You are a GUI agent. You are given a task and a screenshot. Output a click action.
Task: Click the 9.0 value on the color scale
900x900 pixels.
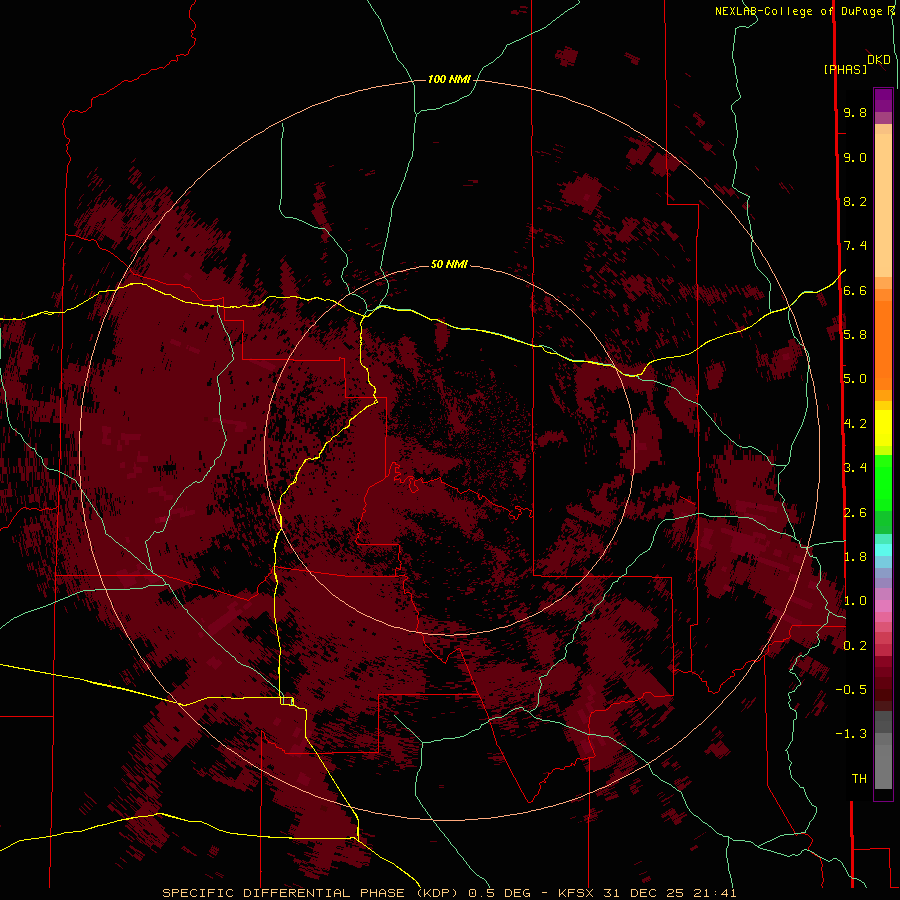pyautogui.click(x=855, y=157)
